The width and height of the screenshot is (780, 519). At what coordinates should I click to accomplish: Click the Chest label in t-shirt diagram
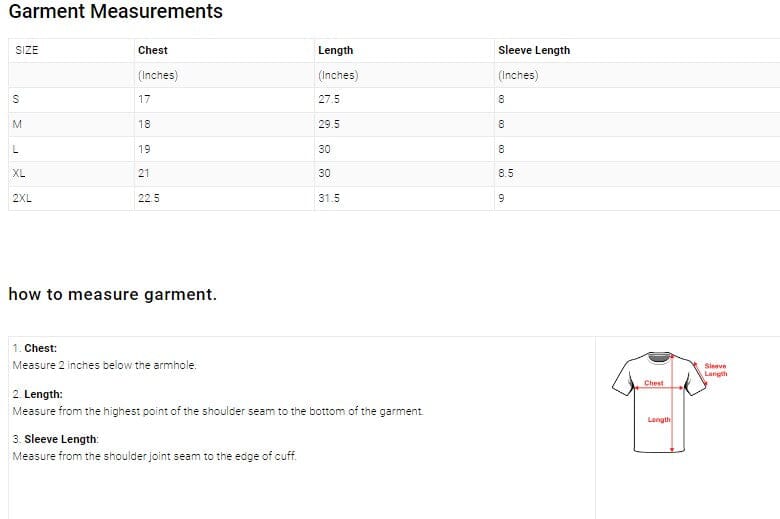click(x=654, y=383)
